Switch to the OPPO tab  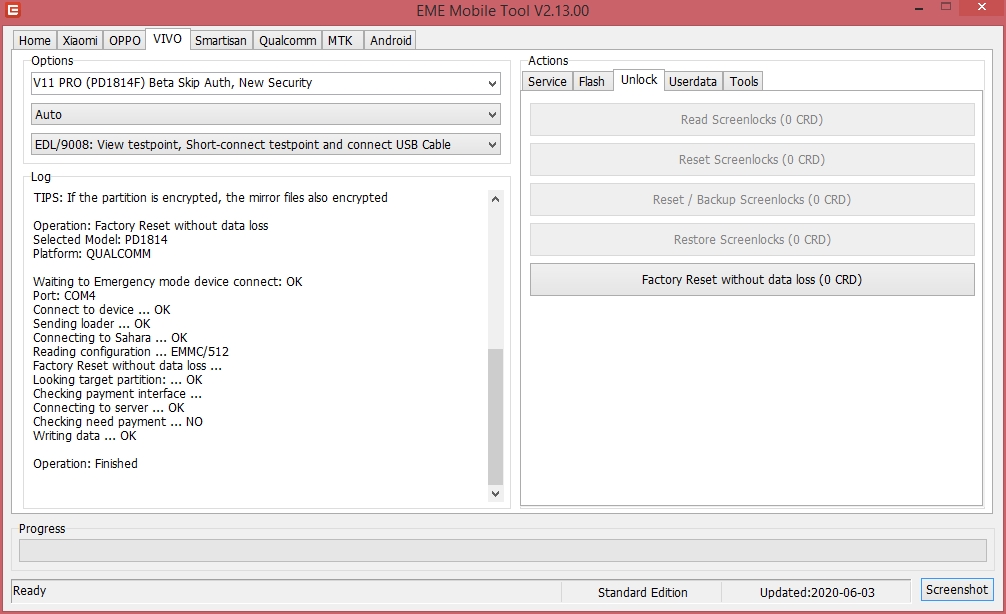pyautogui.click(x=124, y=40)
